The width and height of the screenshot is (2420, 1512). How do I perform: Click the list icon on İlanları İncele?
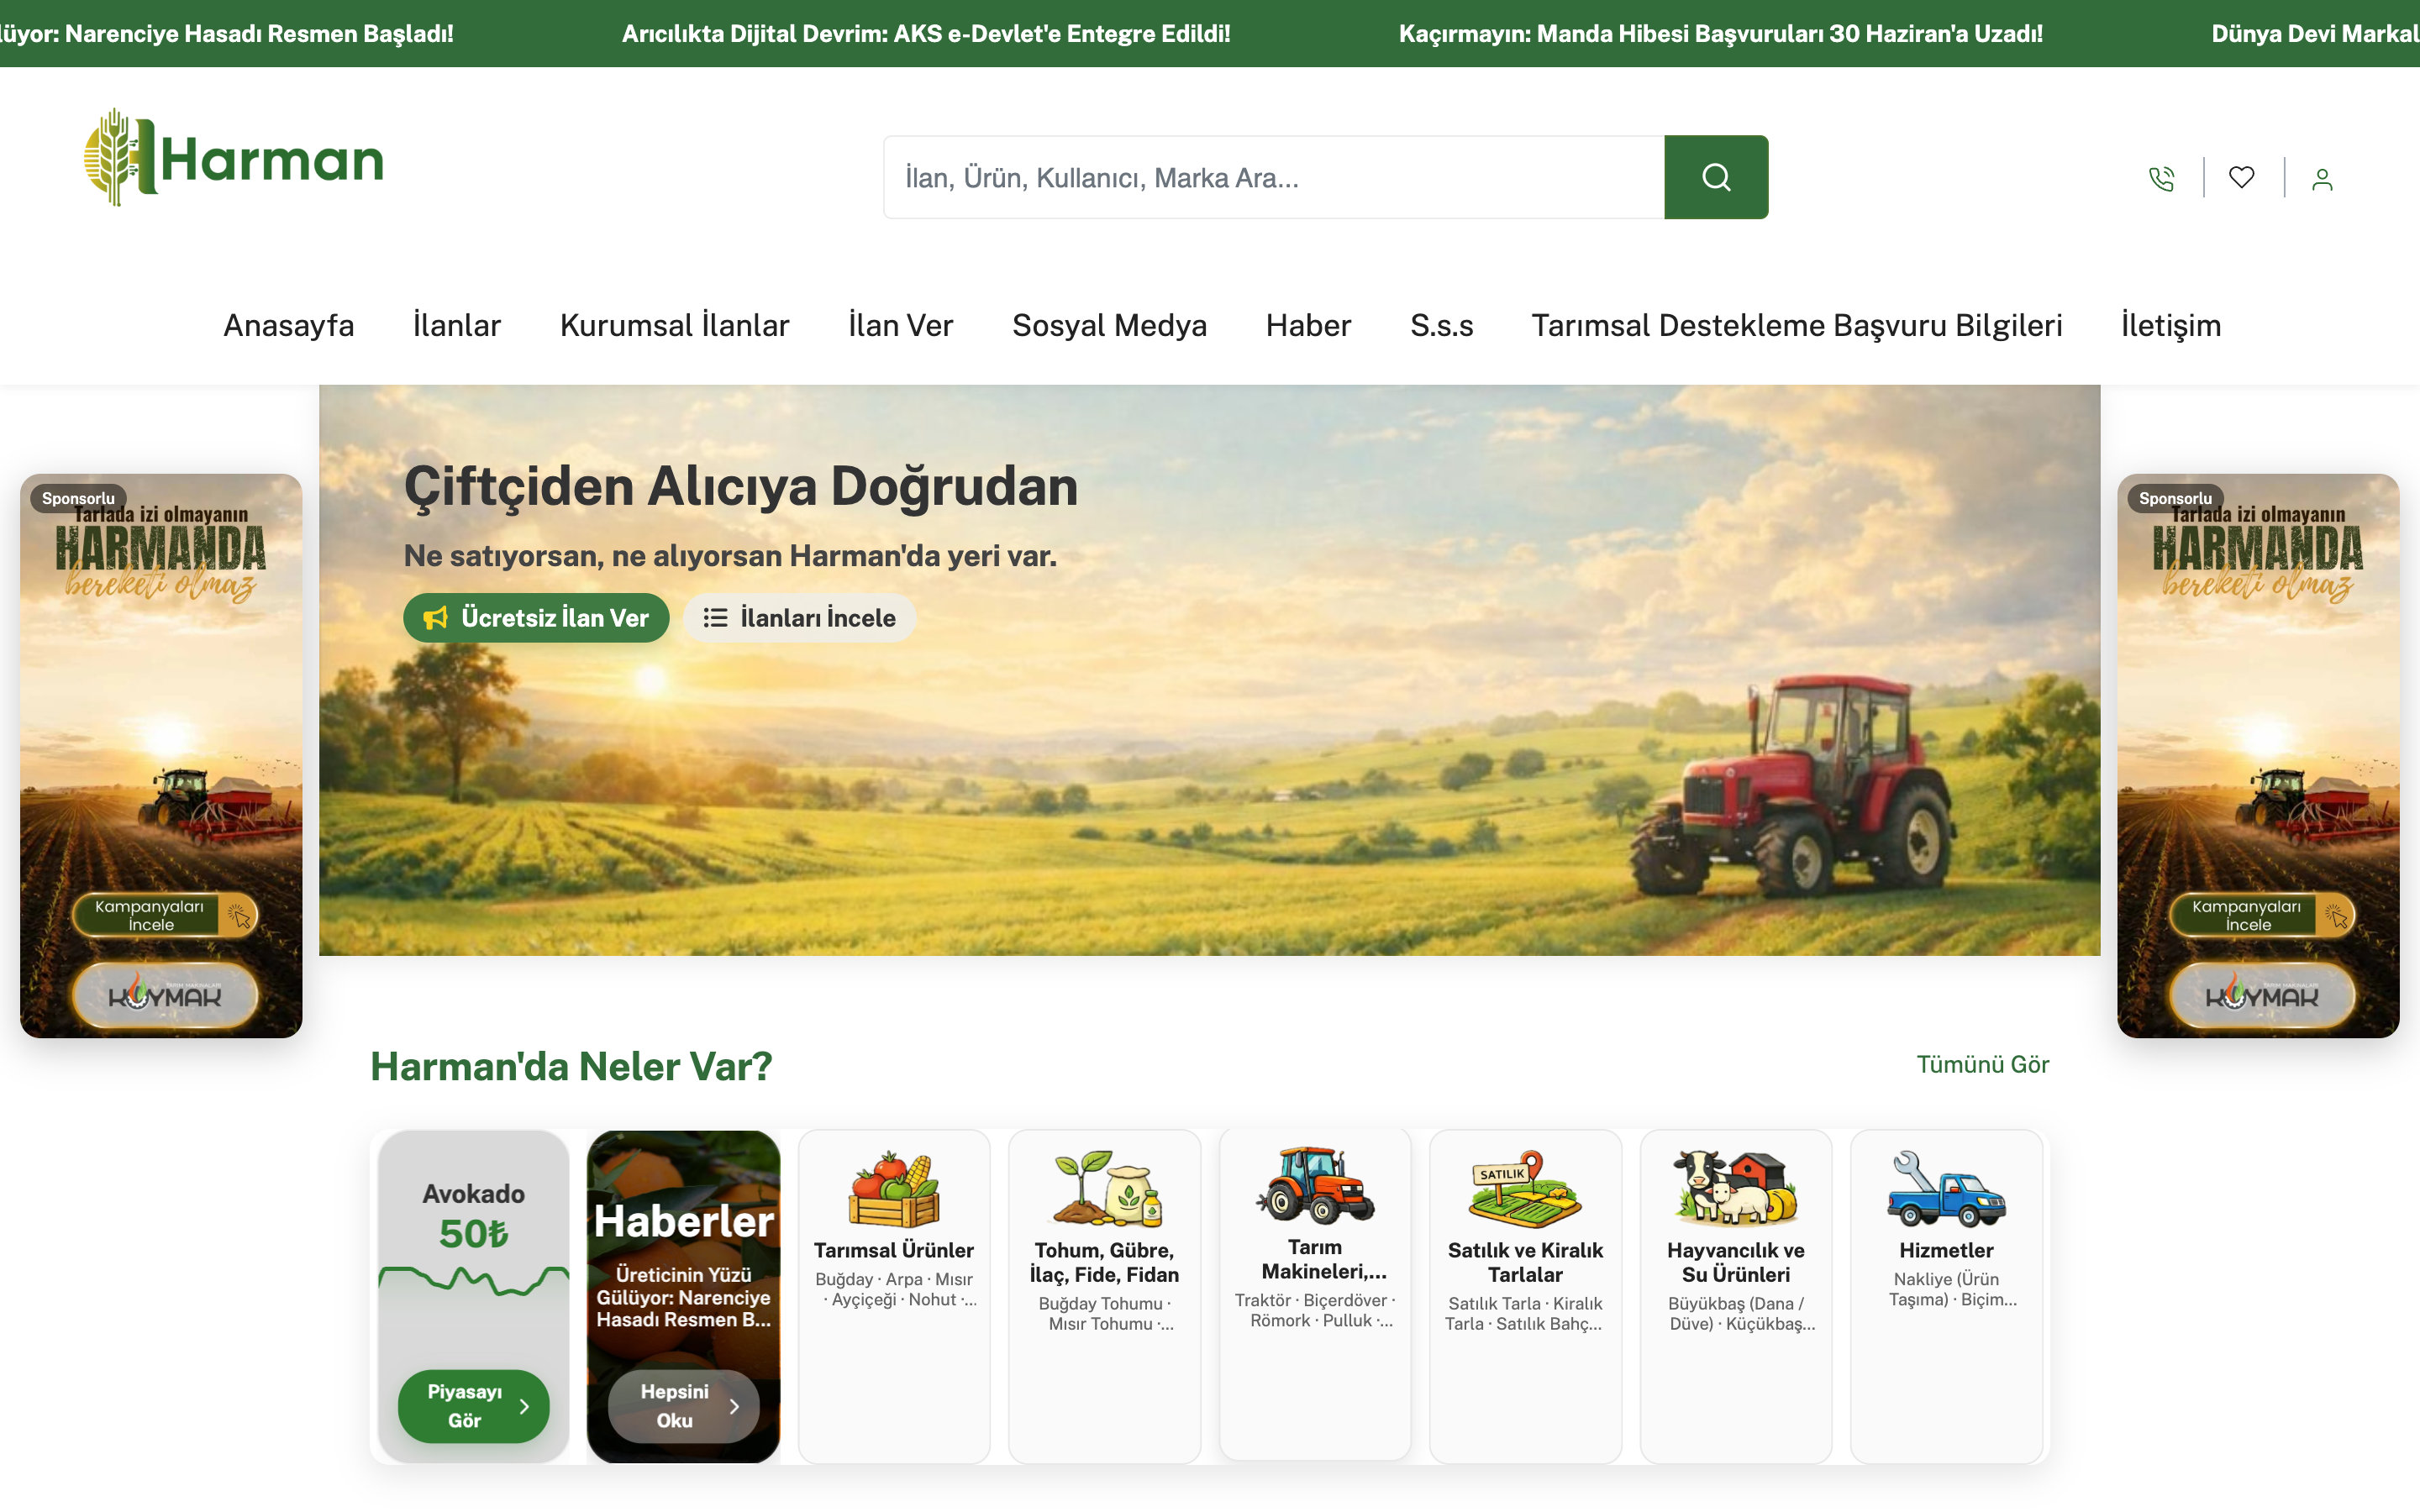(x=715, y=618)
